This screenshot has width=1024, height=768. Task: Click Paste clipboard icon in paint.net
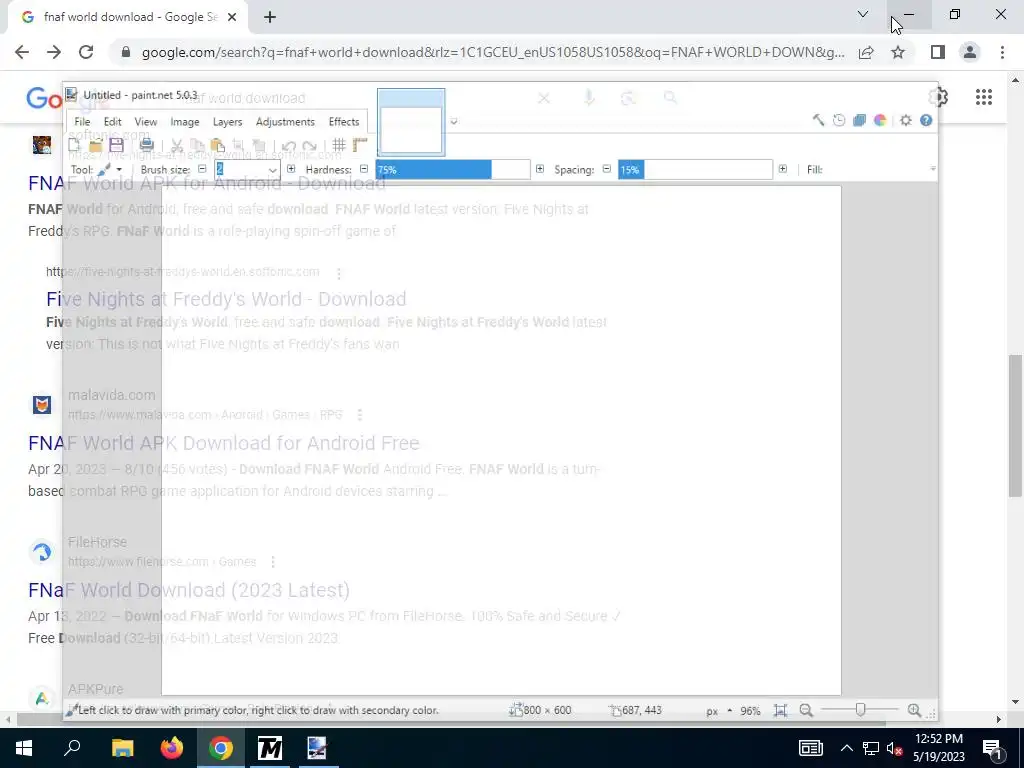pos(218,145)
